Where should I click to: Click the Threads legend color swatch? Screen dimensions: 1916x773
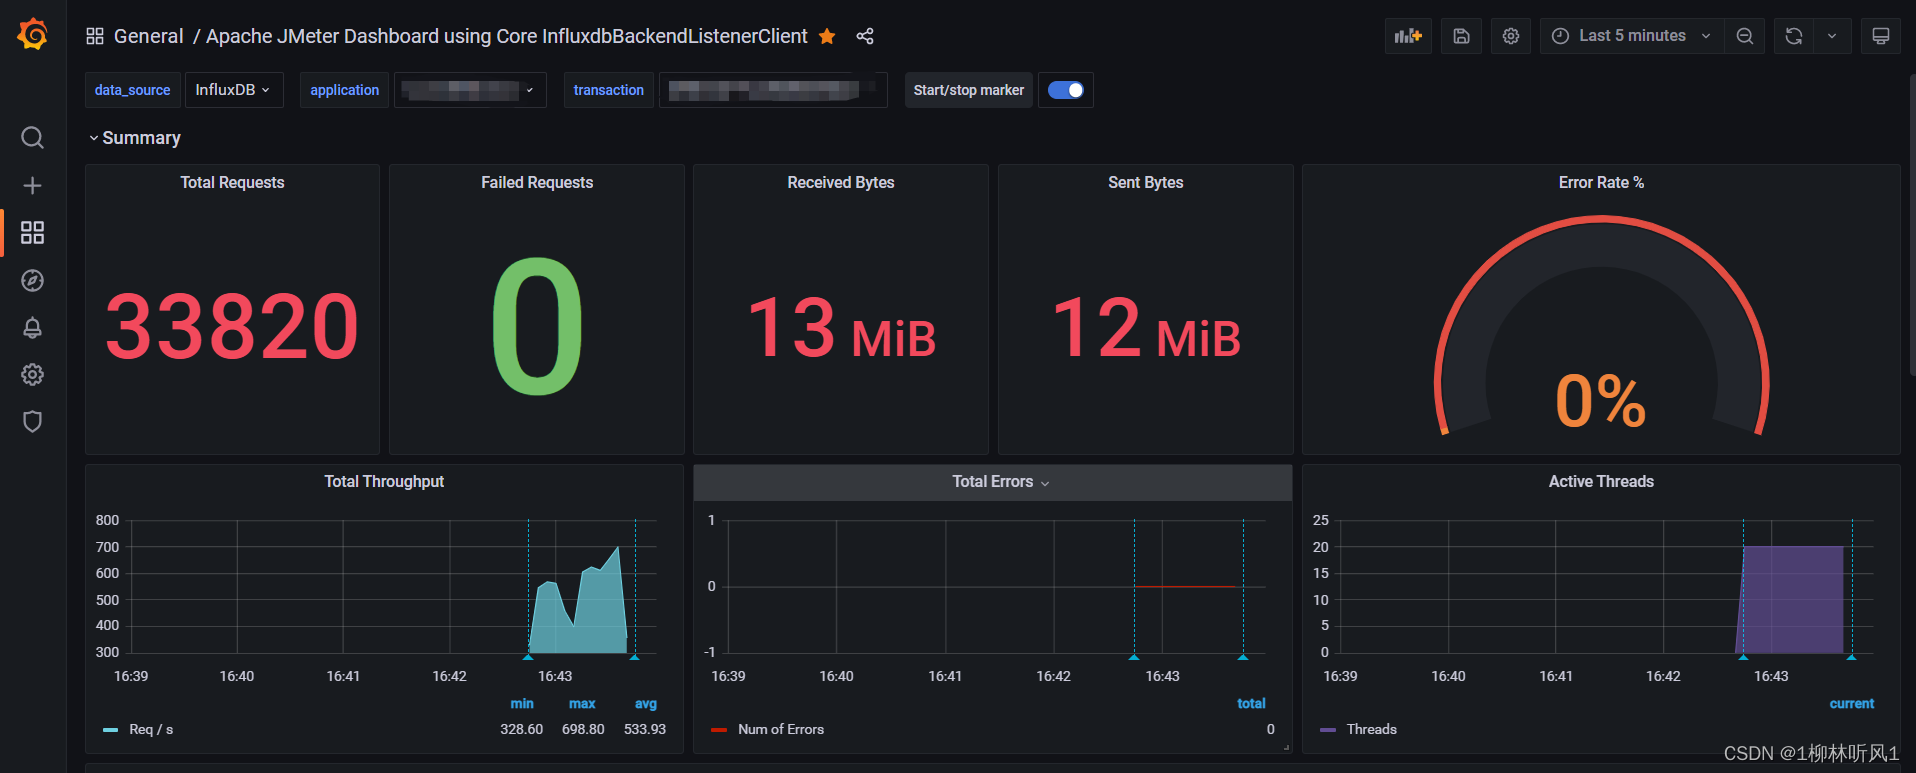point(1328,730)
